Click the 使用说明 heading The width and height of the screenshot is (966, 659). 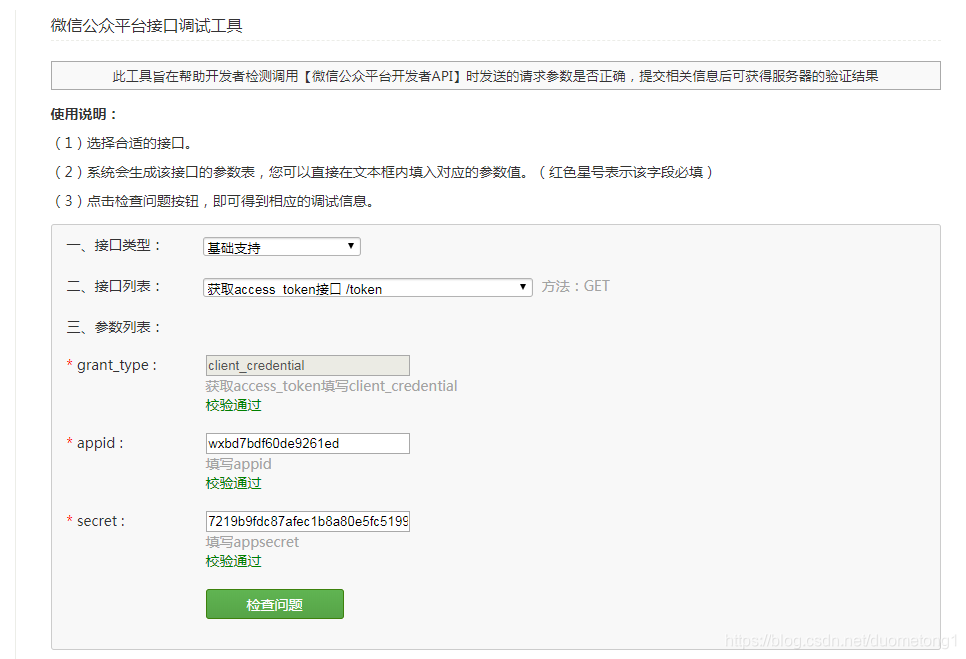84,115
